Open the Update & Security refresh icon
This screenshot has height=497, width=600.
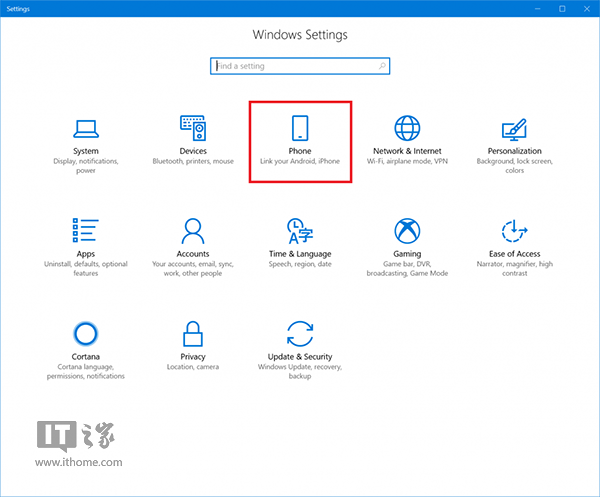pyautogui.click(x=300, y=334)
